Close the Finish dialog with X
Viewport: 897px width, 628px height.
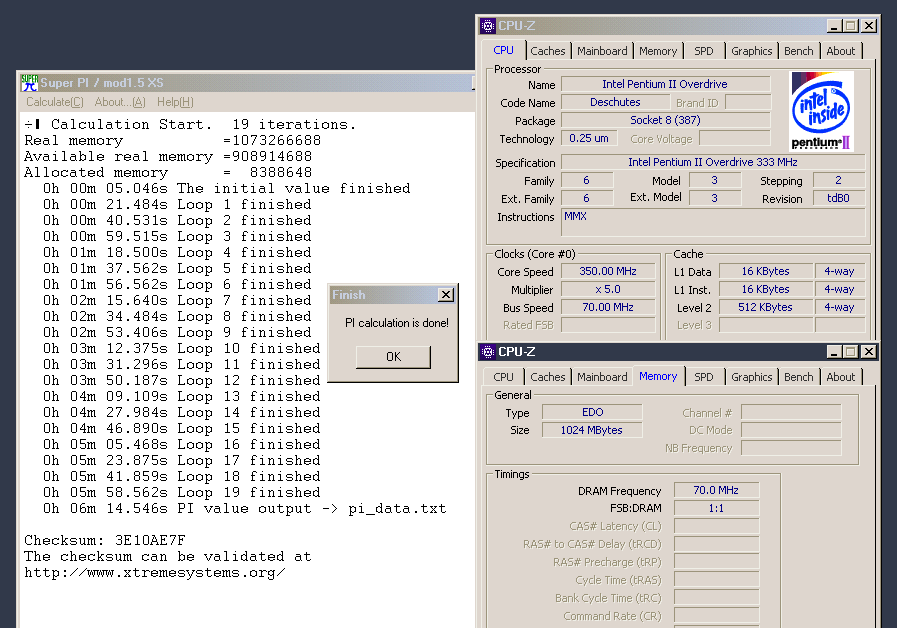tap(446, 295)
